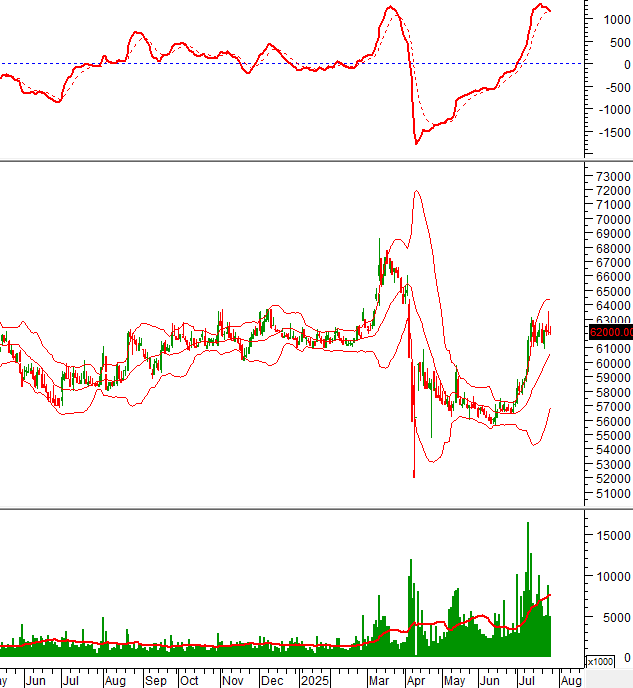Viewport: 633px width, 688px height.
Task: Select the Dec month label
Action: 272,681
